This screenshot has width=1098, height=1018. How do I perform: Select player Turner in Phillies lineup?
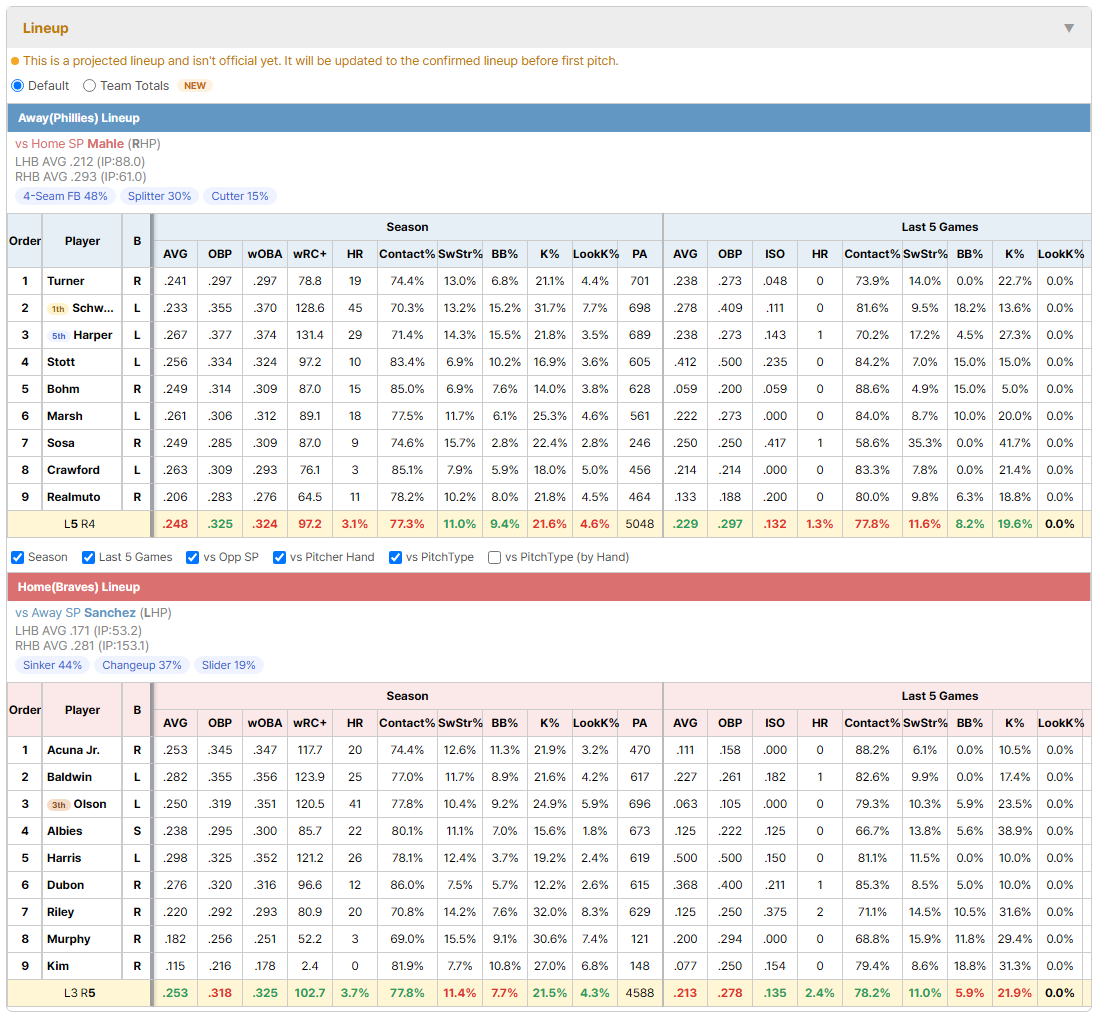click(x=66, y=281)
